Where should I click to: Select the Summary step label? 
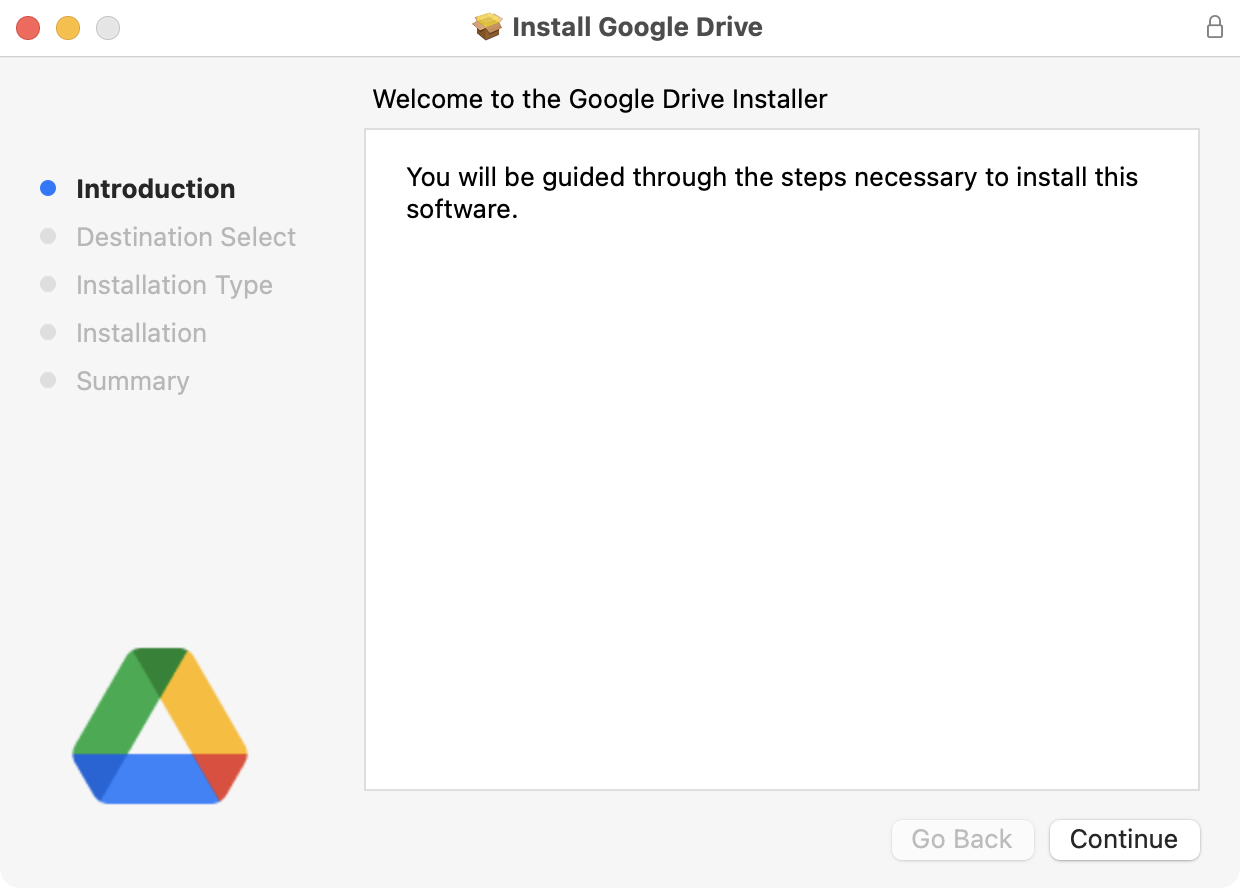132,381
